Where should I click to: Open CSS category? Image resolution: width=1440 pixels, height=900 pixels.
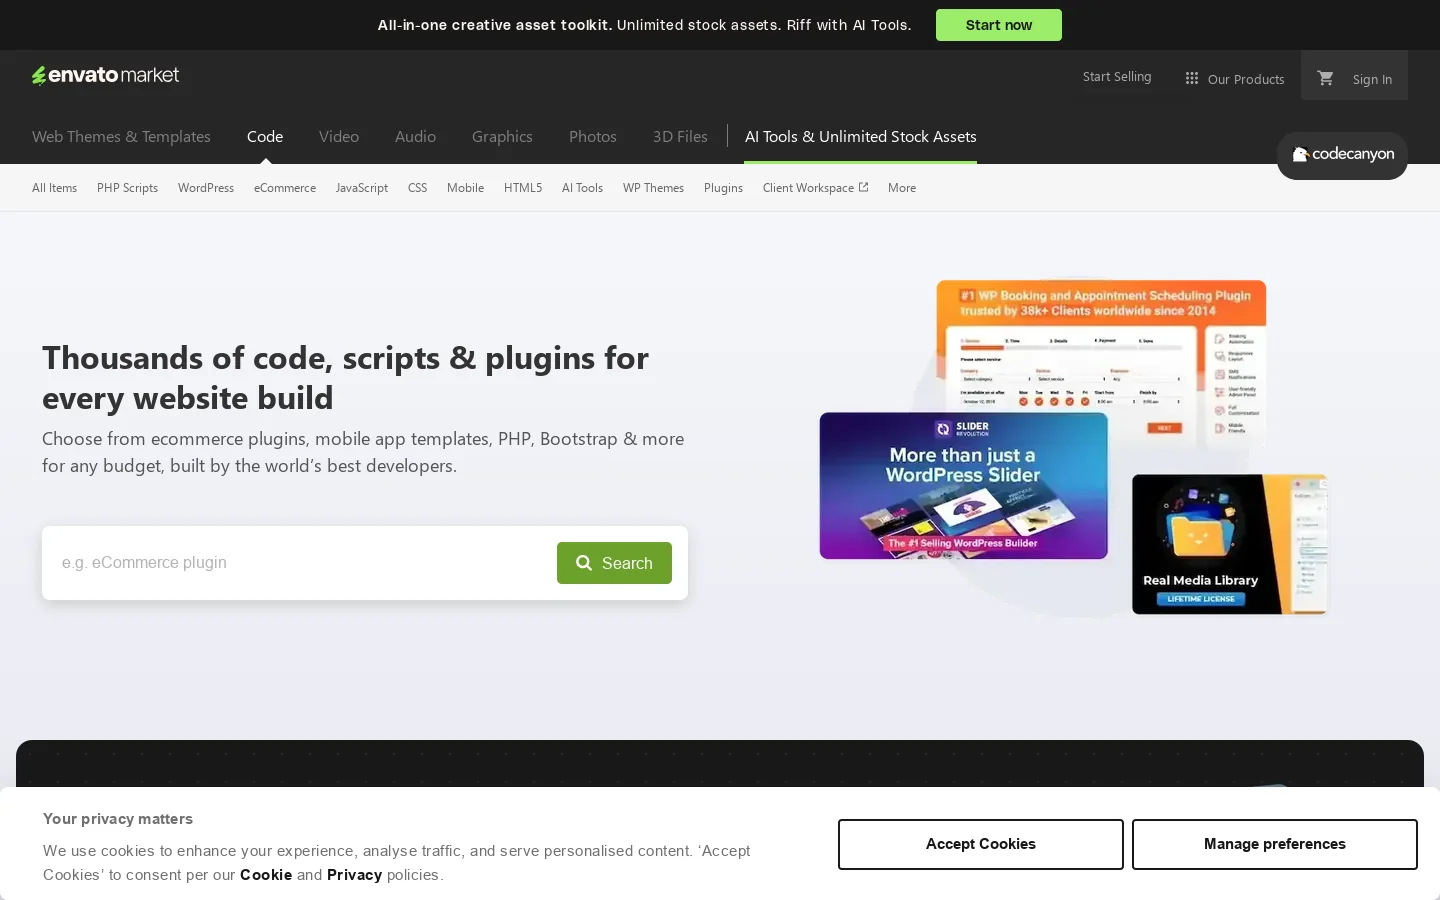point(417,188)
